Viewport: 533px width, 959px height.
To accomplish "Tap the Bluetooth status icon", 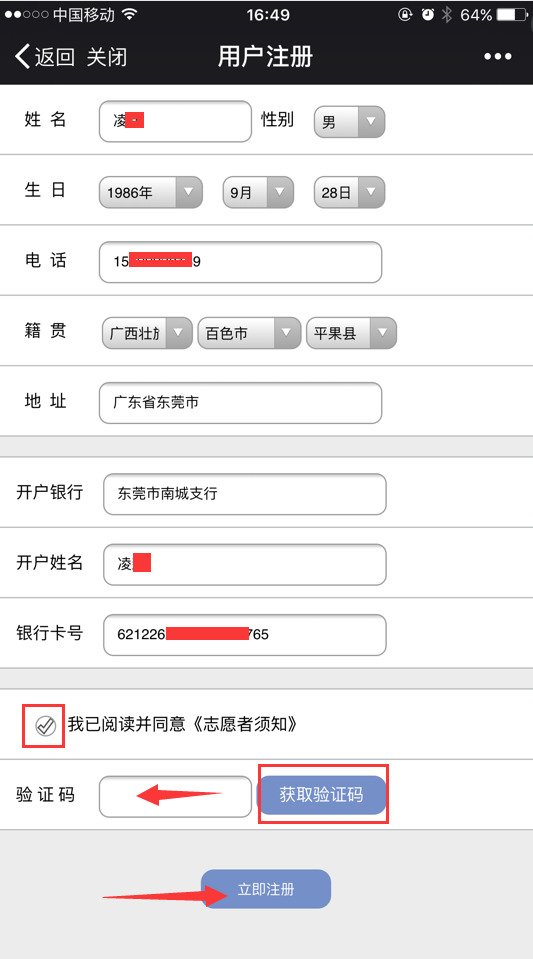I will coord(447,15).
